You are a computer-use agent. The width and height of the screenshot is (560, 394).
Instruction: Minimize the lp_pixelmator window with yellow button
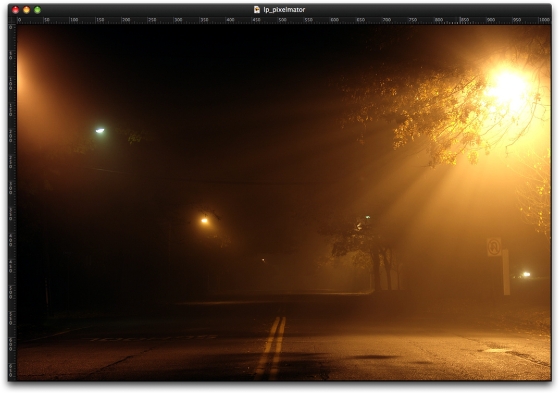point(26,10)
